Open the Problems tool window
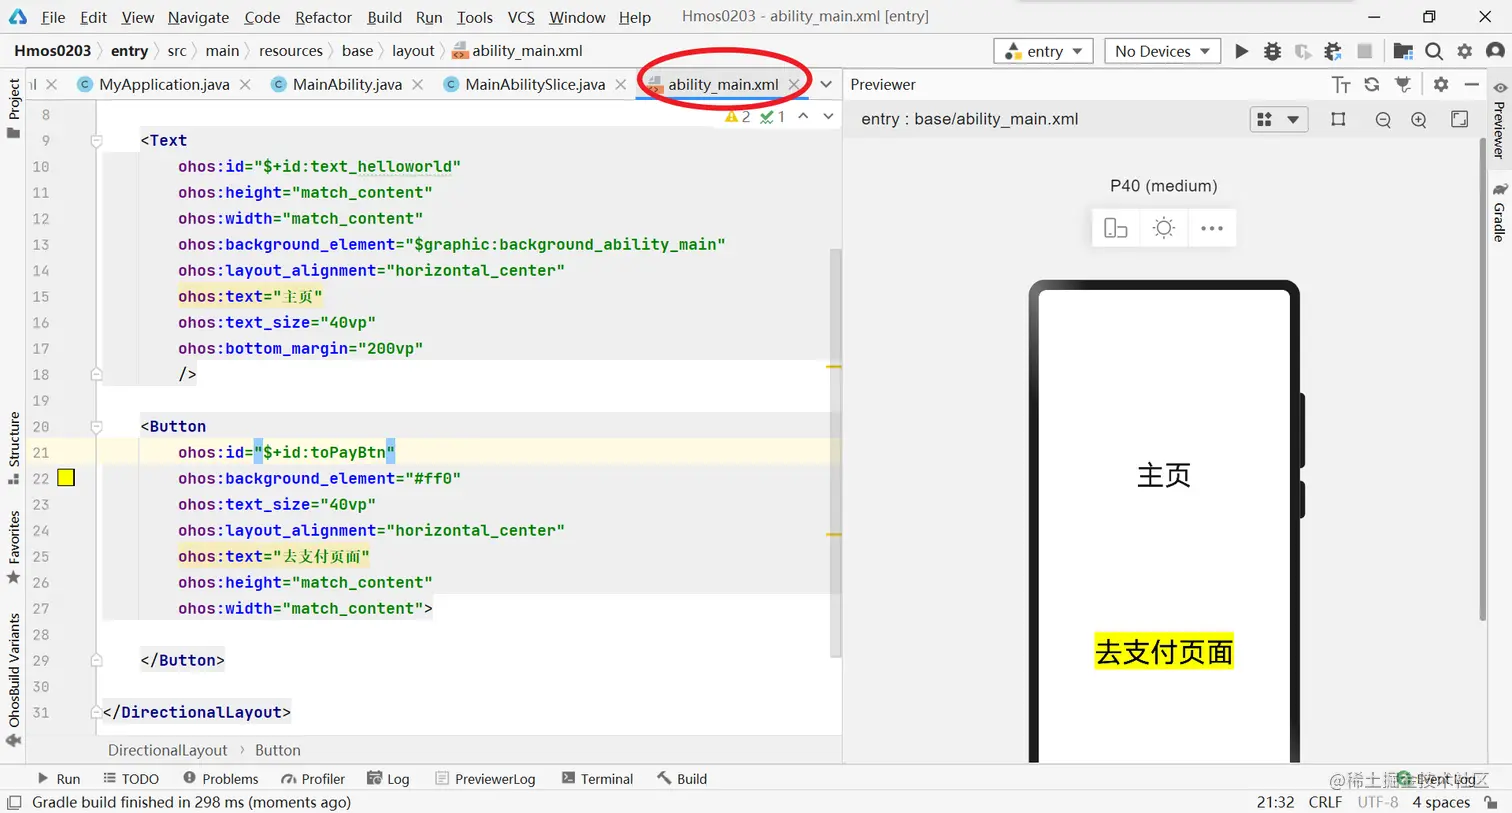The image size is (1512, 813). pos(220,779)
